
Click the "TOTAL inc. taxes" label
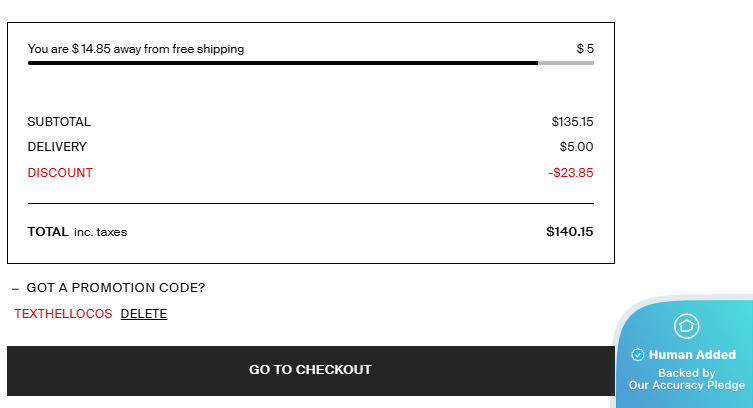pyautogui.click(x=77, y=232)
